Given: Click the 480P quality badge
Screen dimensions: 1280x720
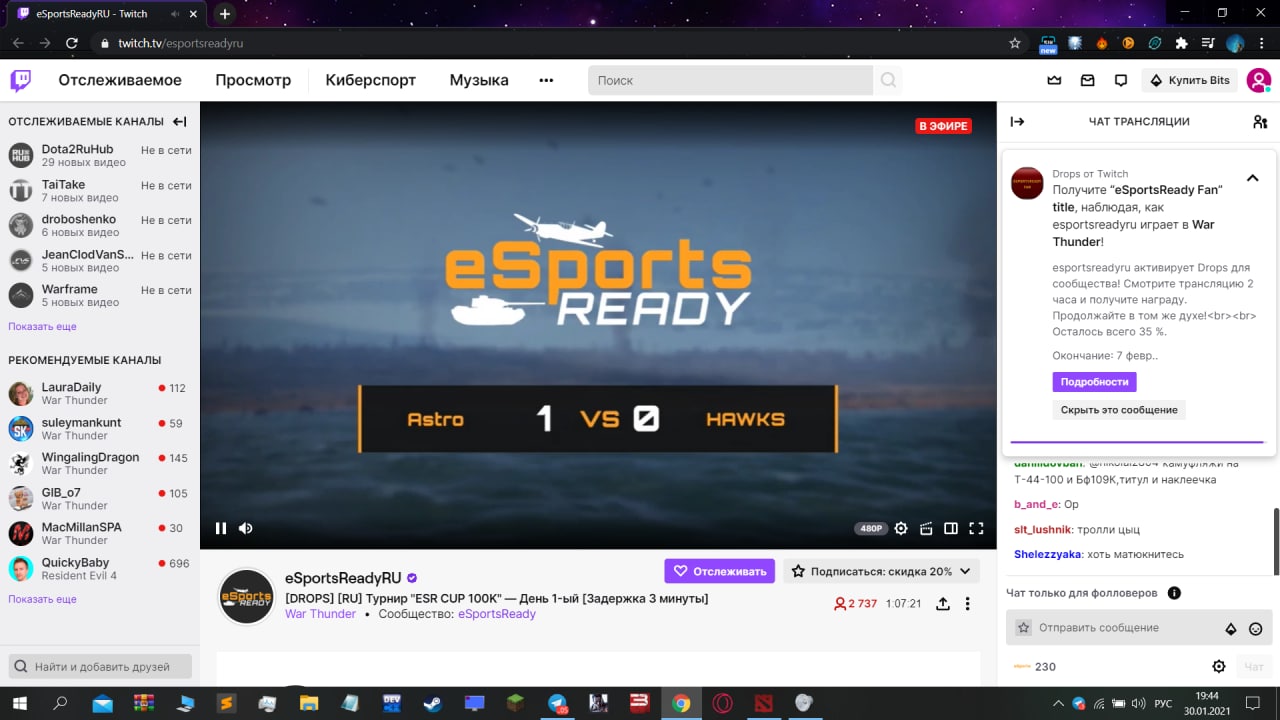Looking at the screenshot, I should [870, 528].
